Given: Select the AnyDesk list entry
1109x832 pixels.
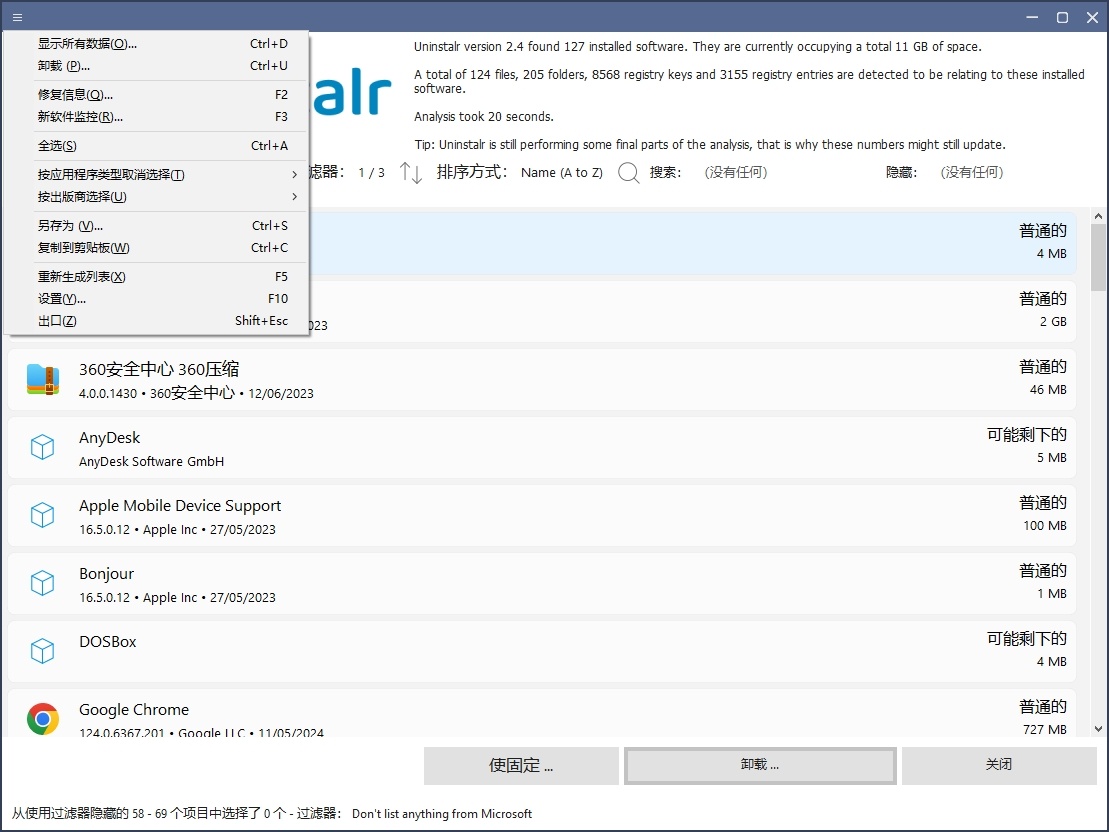Looking at the screenshot, I should click(x=542, y=447).
